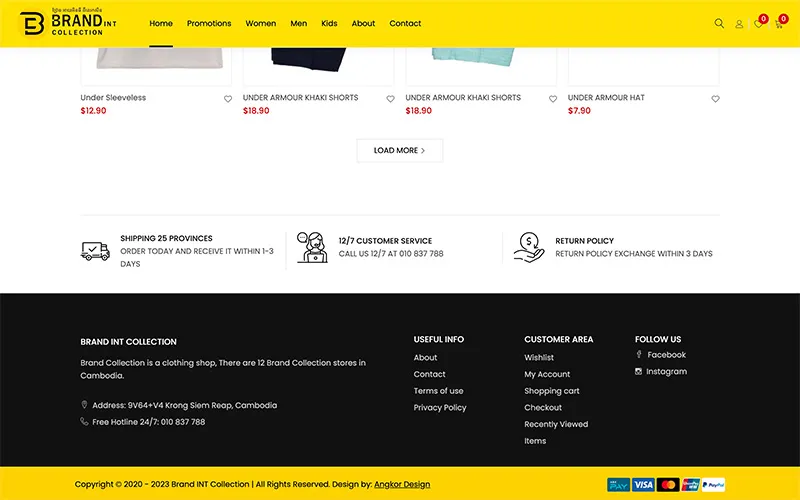The image size is (800, 500).
Task: Go to the Home menu item
Action: (161, 23)
